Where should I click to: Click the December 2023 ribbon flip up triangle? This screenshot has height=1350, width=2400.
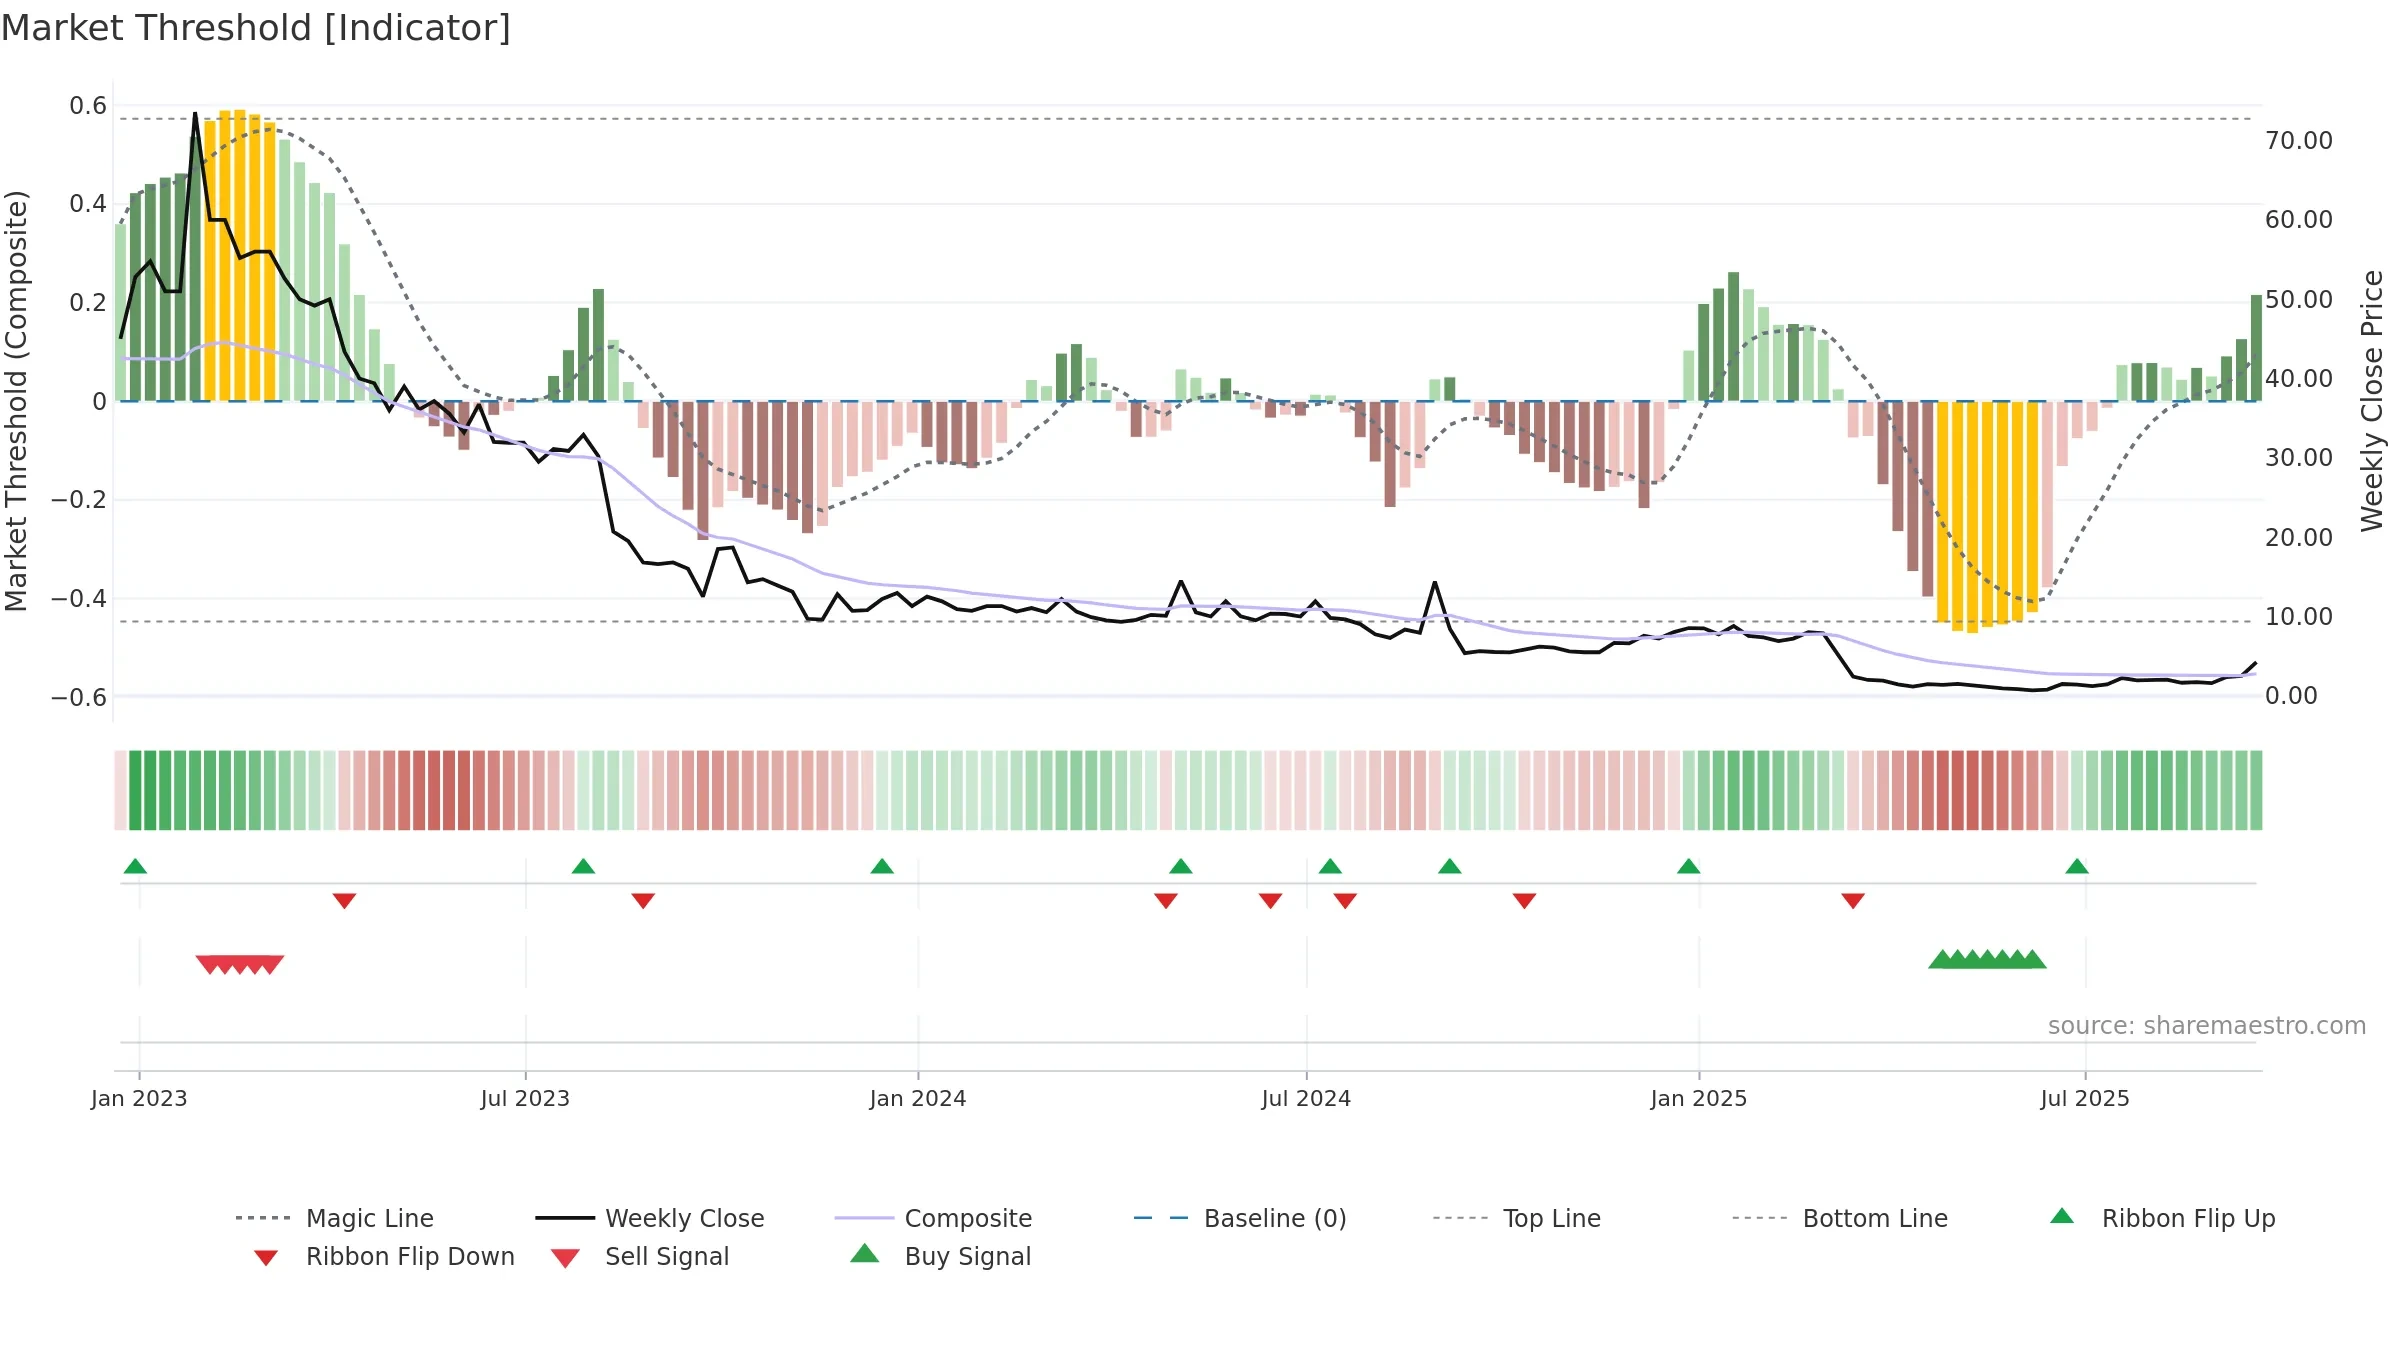882,866
